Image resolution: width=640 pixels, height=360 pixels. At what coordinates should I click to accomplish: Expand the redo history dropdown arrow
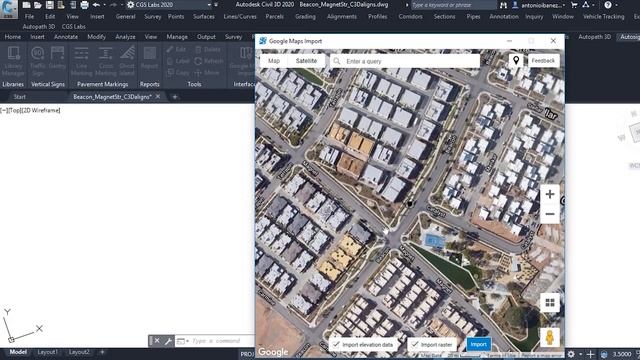tap(122, 5)
